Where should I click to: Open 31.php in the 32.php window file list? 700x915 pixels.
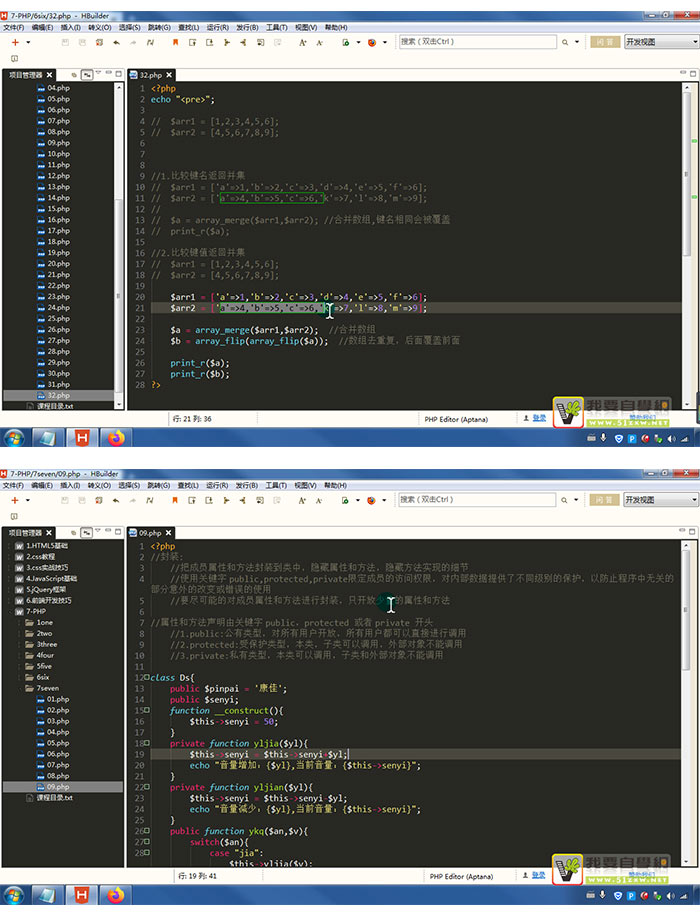58,385
